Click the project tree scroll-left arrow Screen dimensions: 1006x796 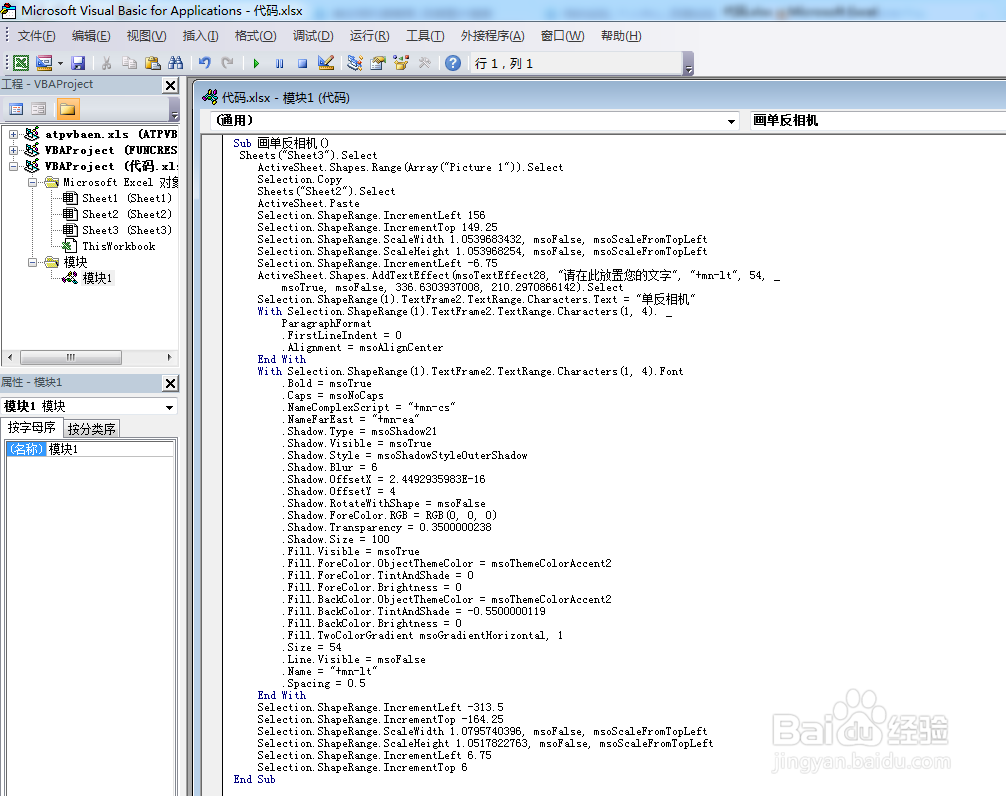coord(10,357)
